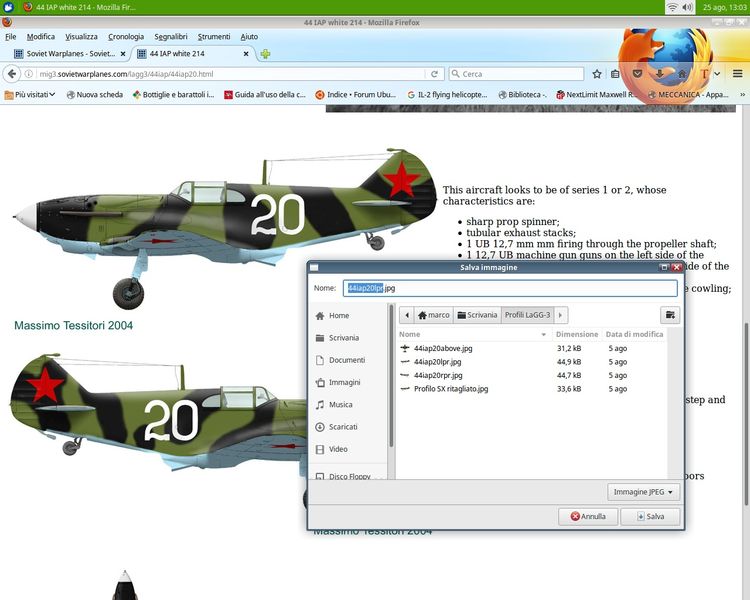The image size is (750, 600).
Task: Open the Segnalibri menu
Action: point(171,36)
